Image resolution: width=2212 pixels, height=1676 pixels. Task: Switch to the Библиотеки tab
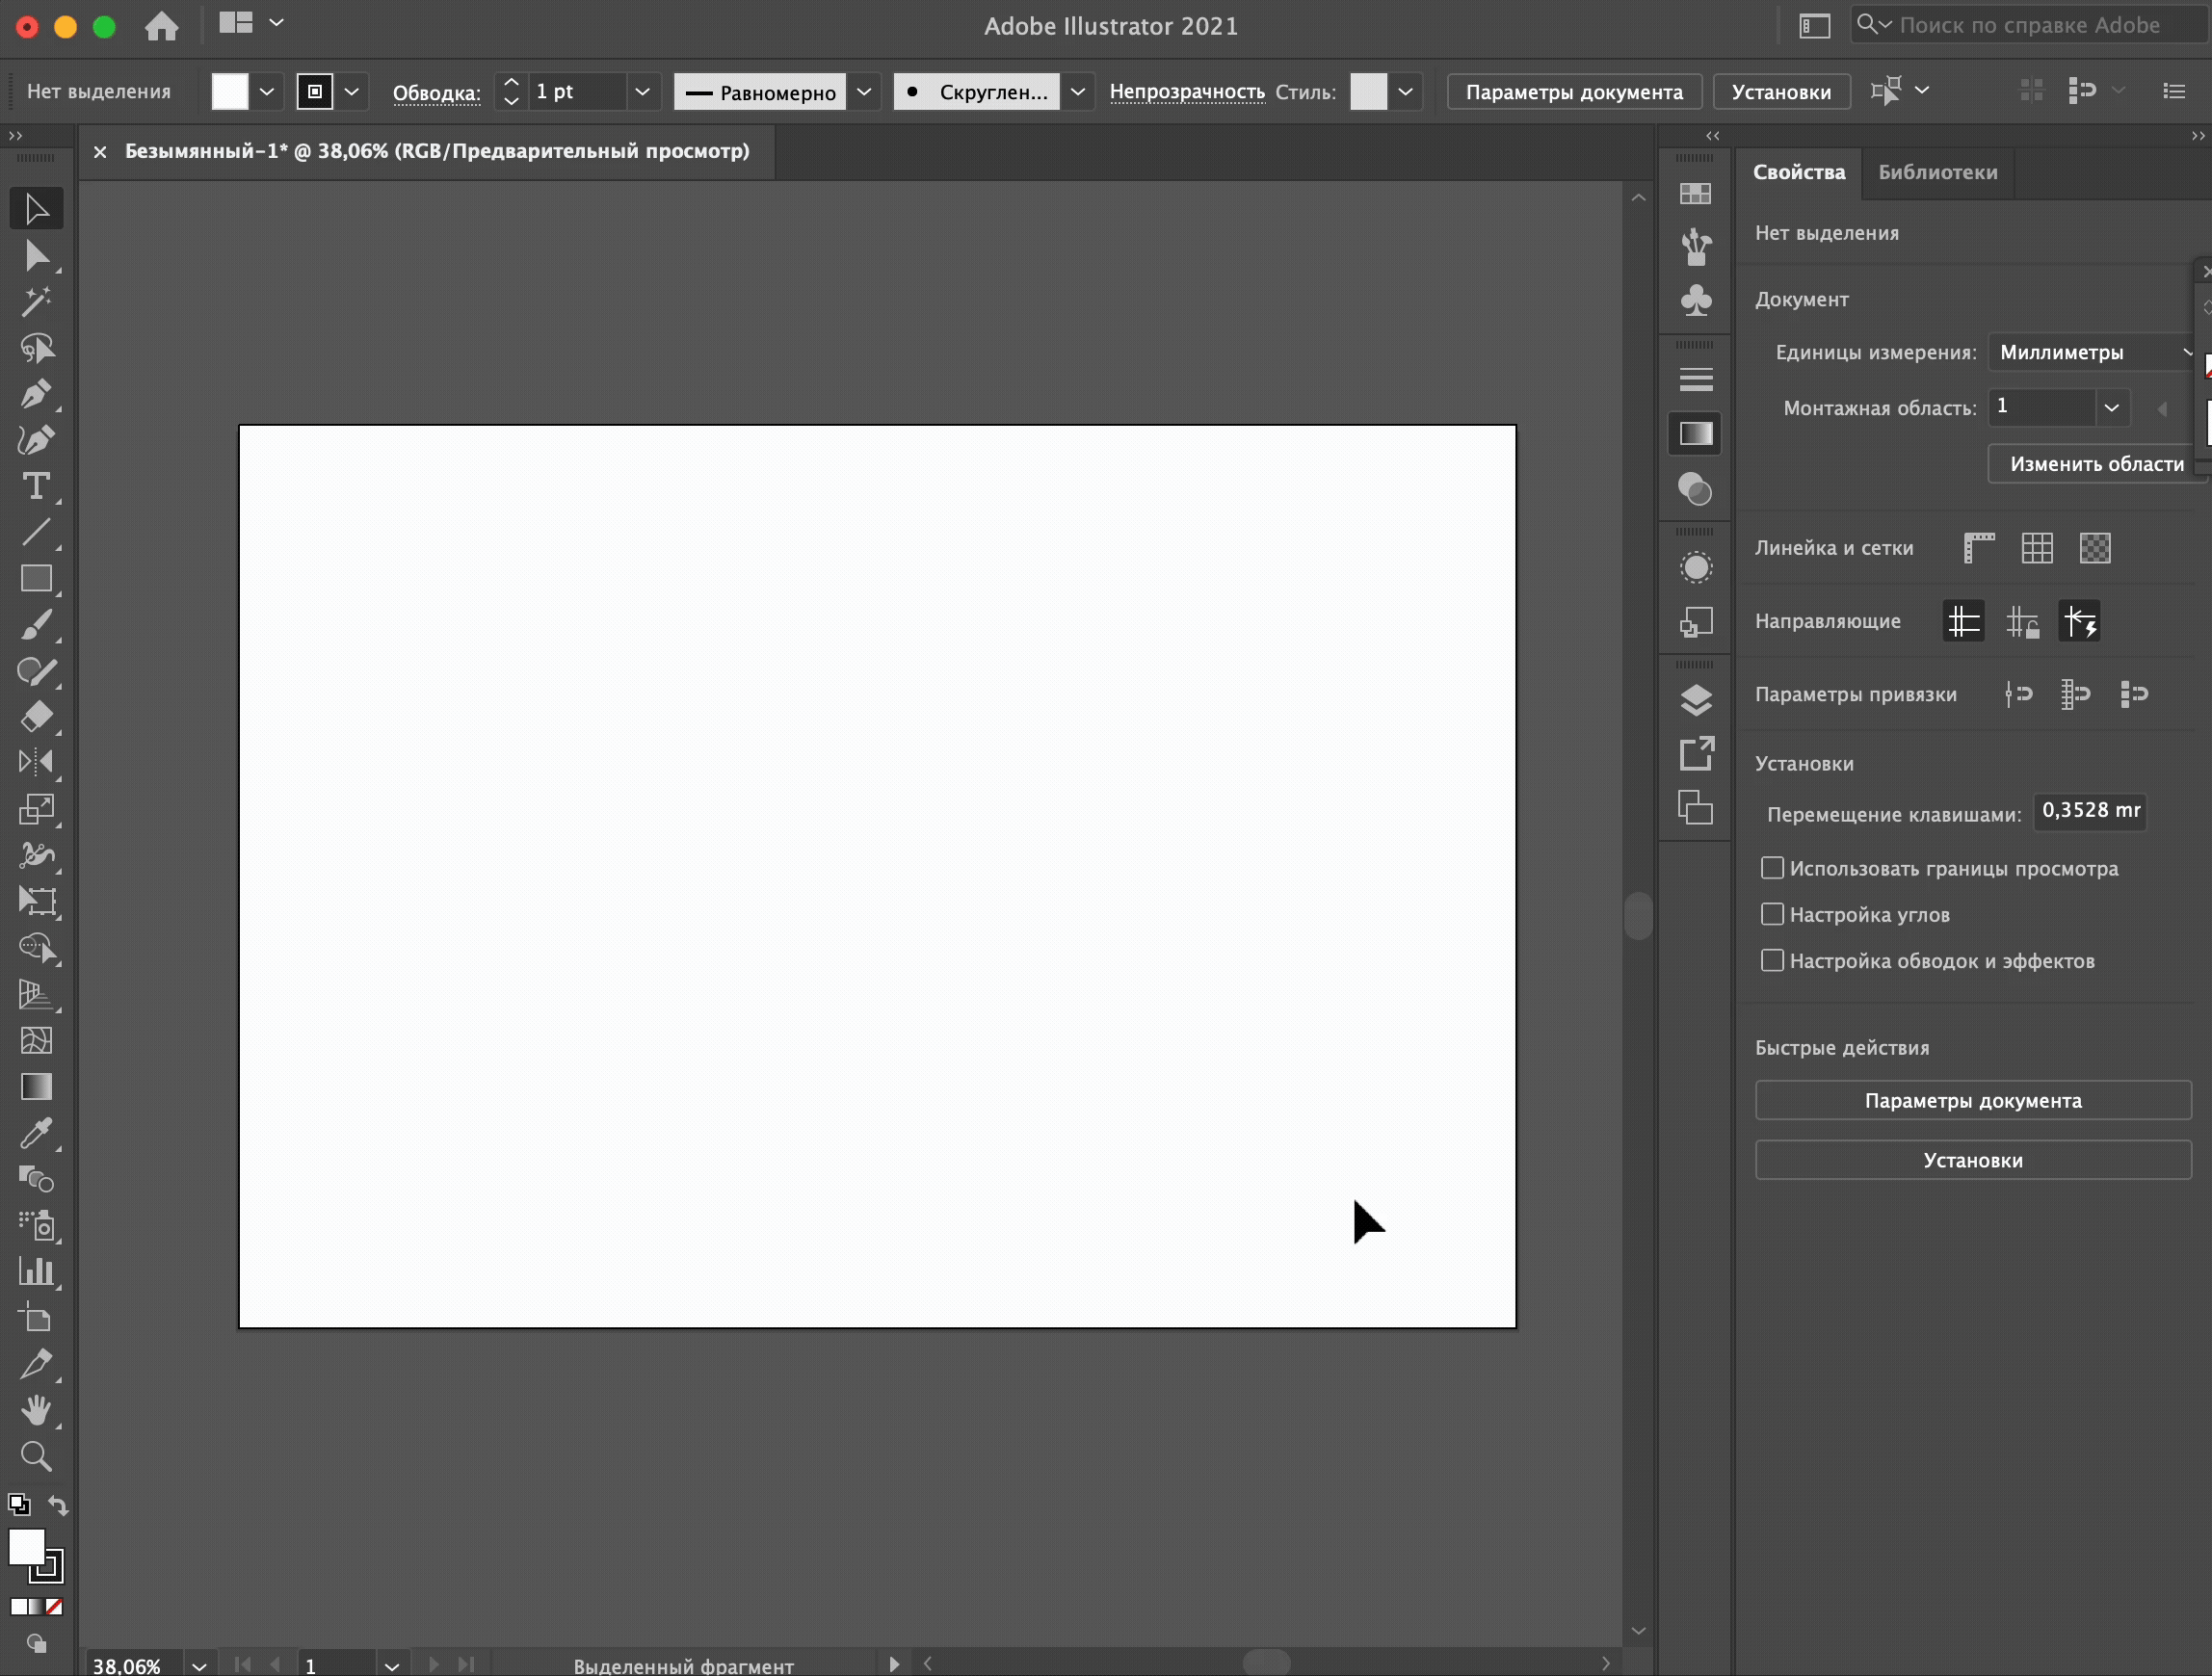click(1937, 172)
